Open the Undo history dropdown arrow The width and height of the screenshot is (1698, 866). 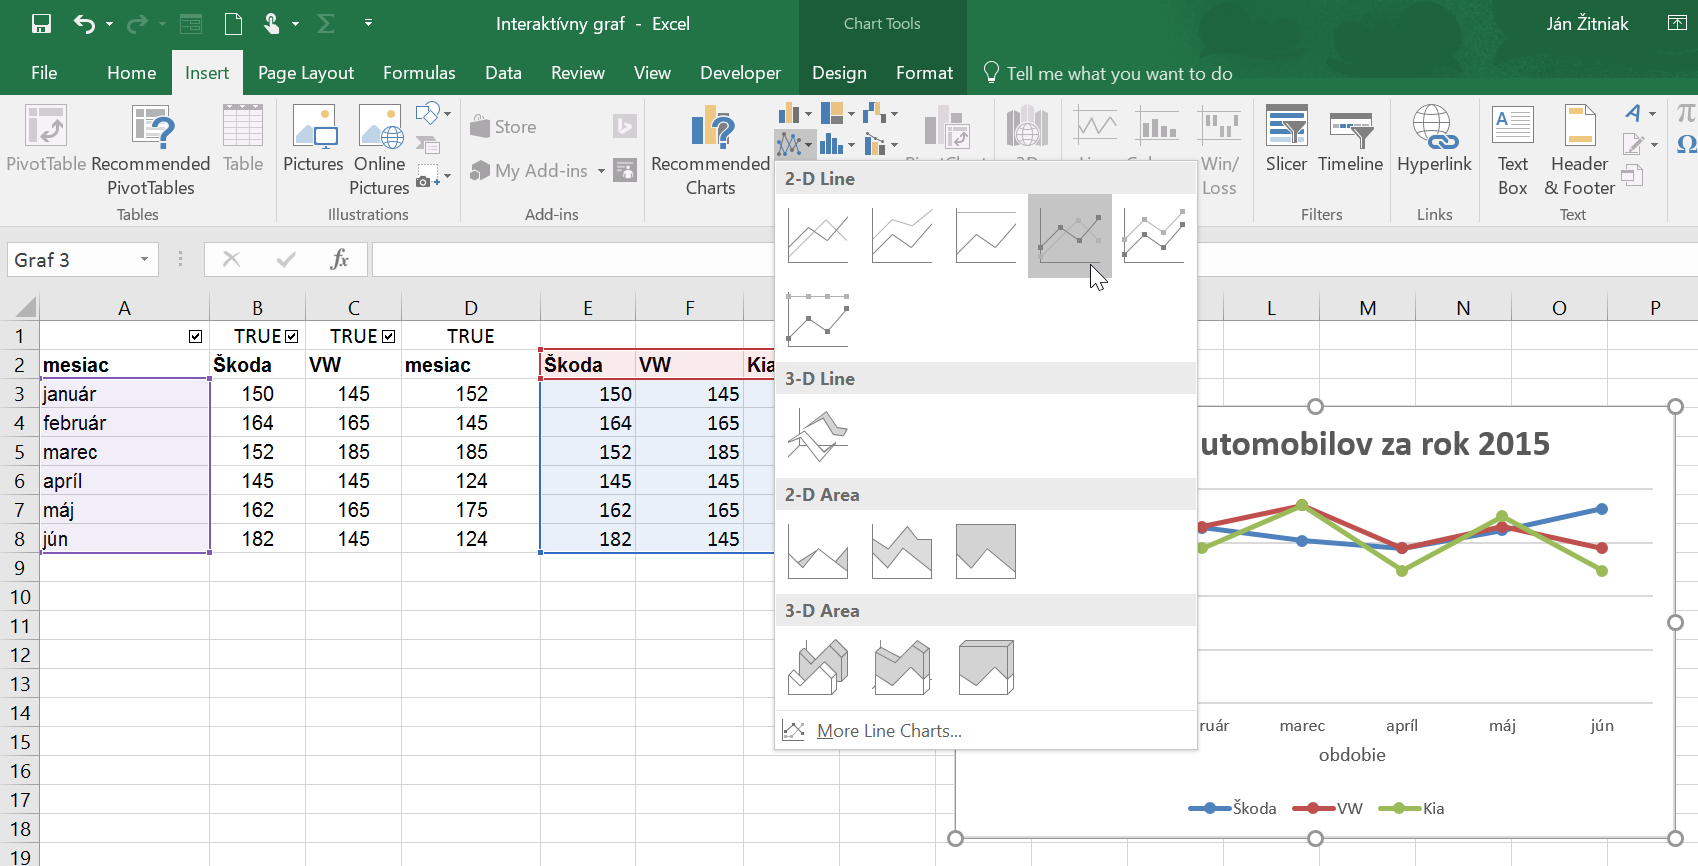click(109, 23)
